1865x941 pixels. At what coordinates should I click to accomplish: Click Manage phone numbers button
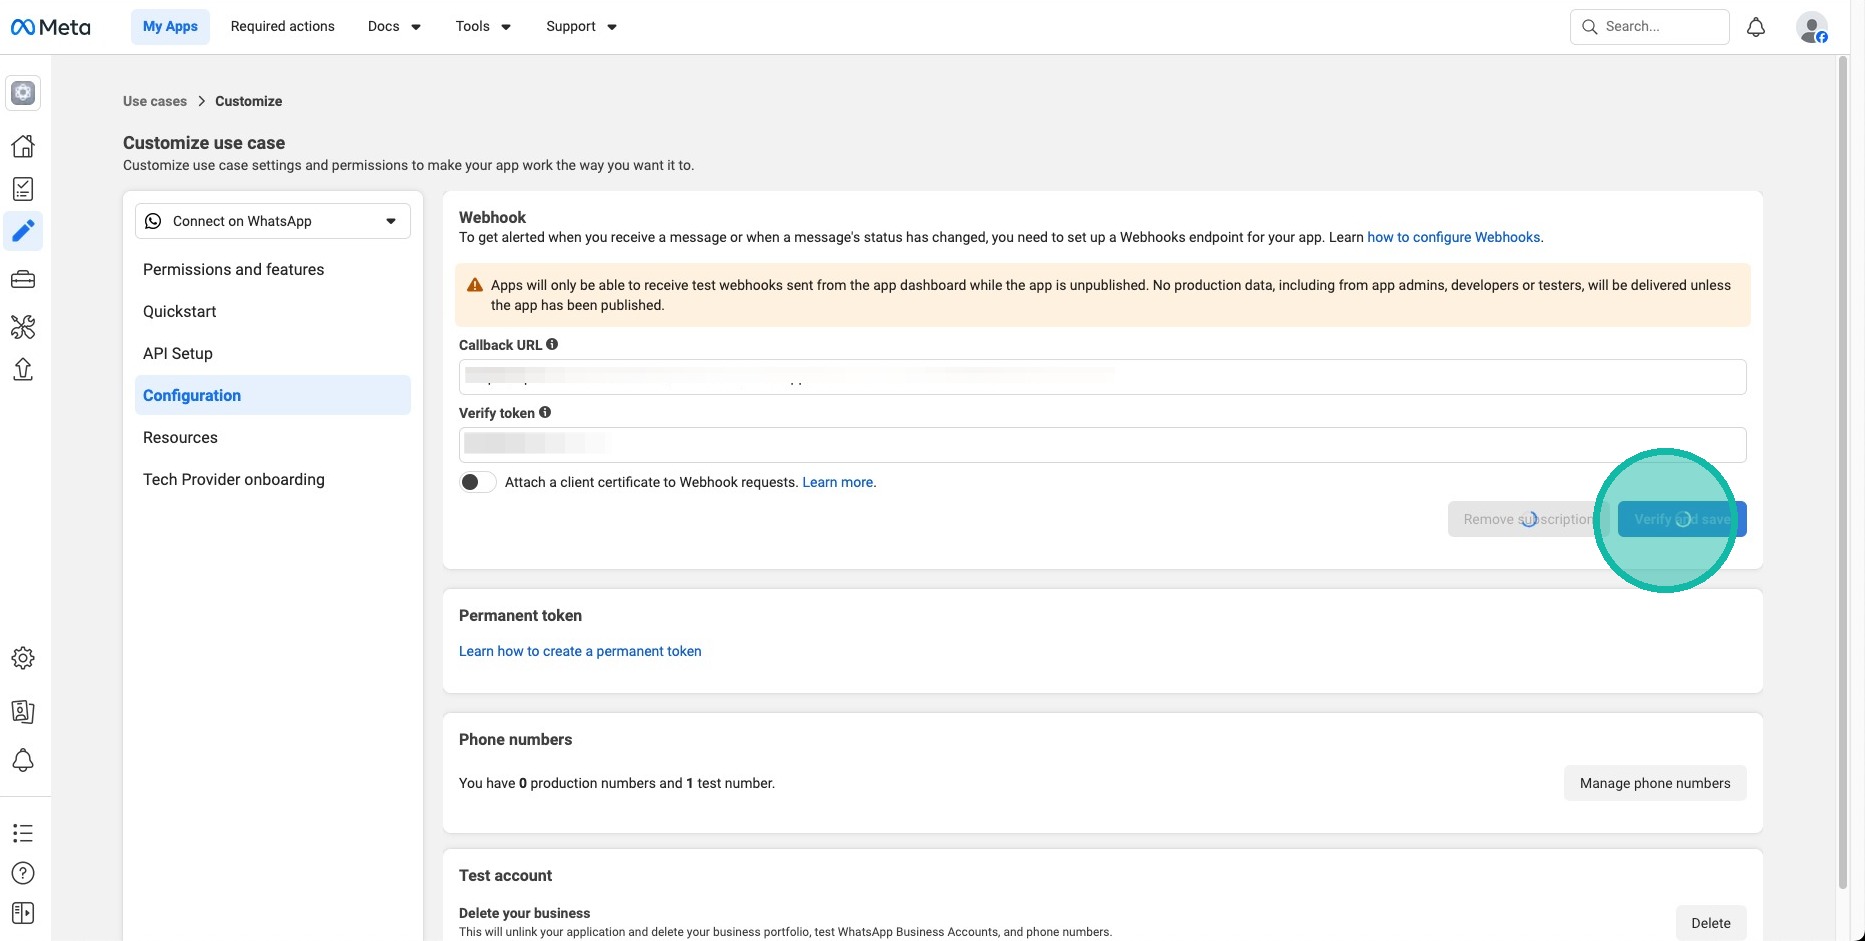click(1654, 783)
